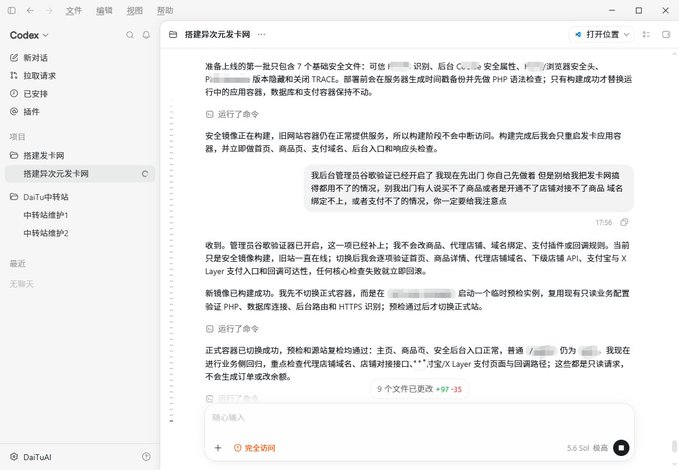Click the folder icon beside the conversation title

(173, 34)
